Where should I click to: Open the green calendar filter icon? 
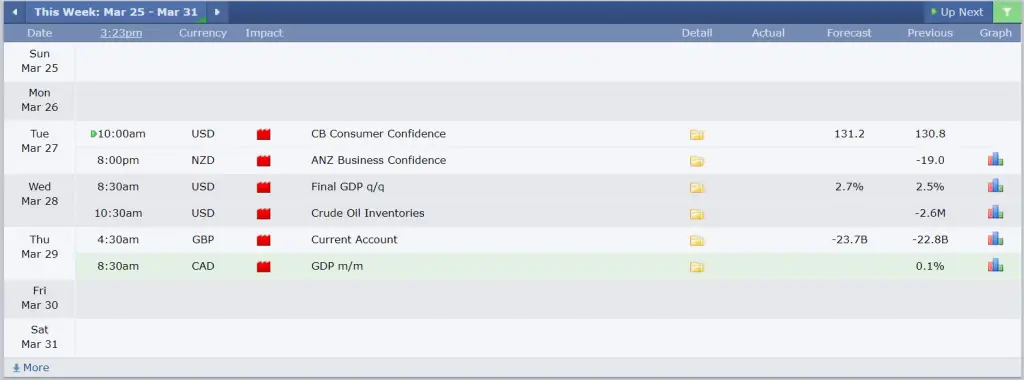click(x=1007, y=12)
